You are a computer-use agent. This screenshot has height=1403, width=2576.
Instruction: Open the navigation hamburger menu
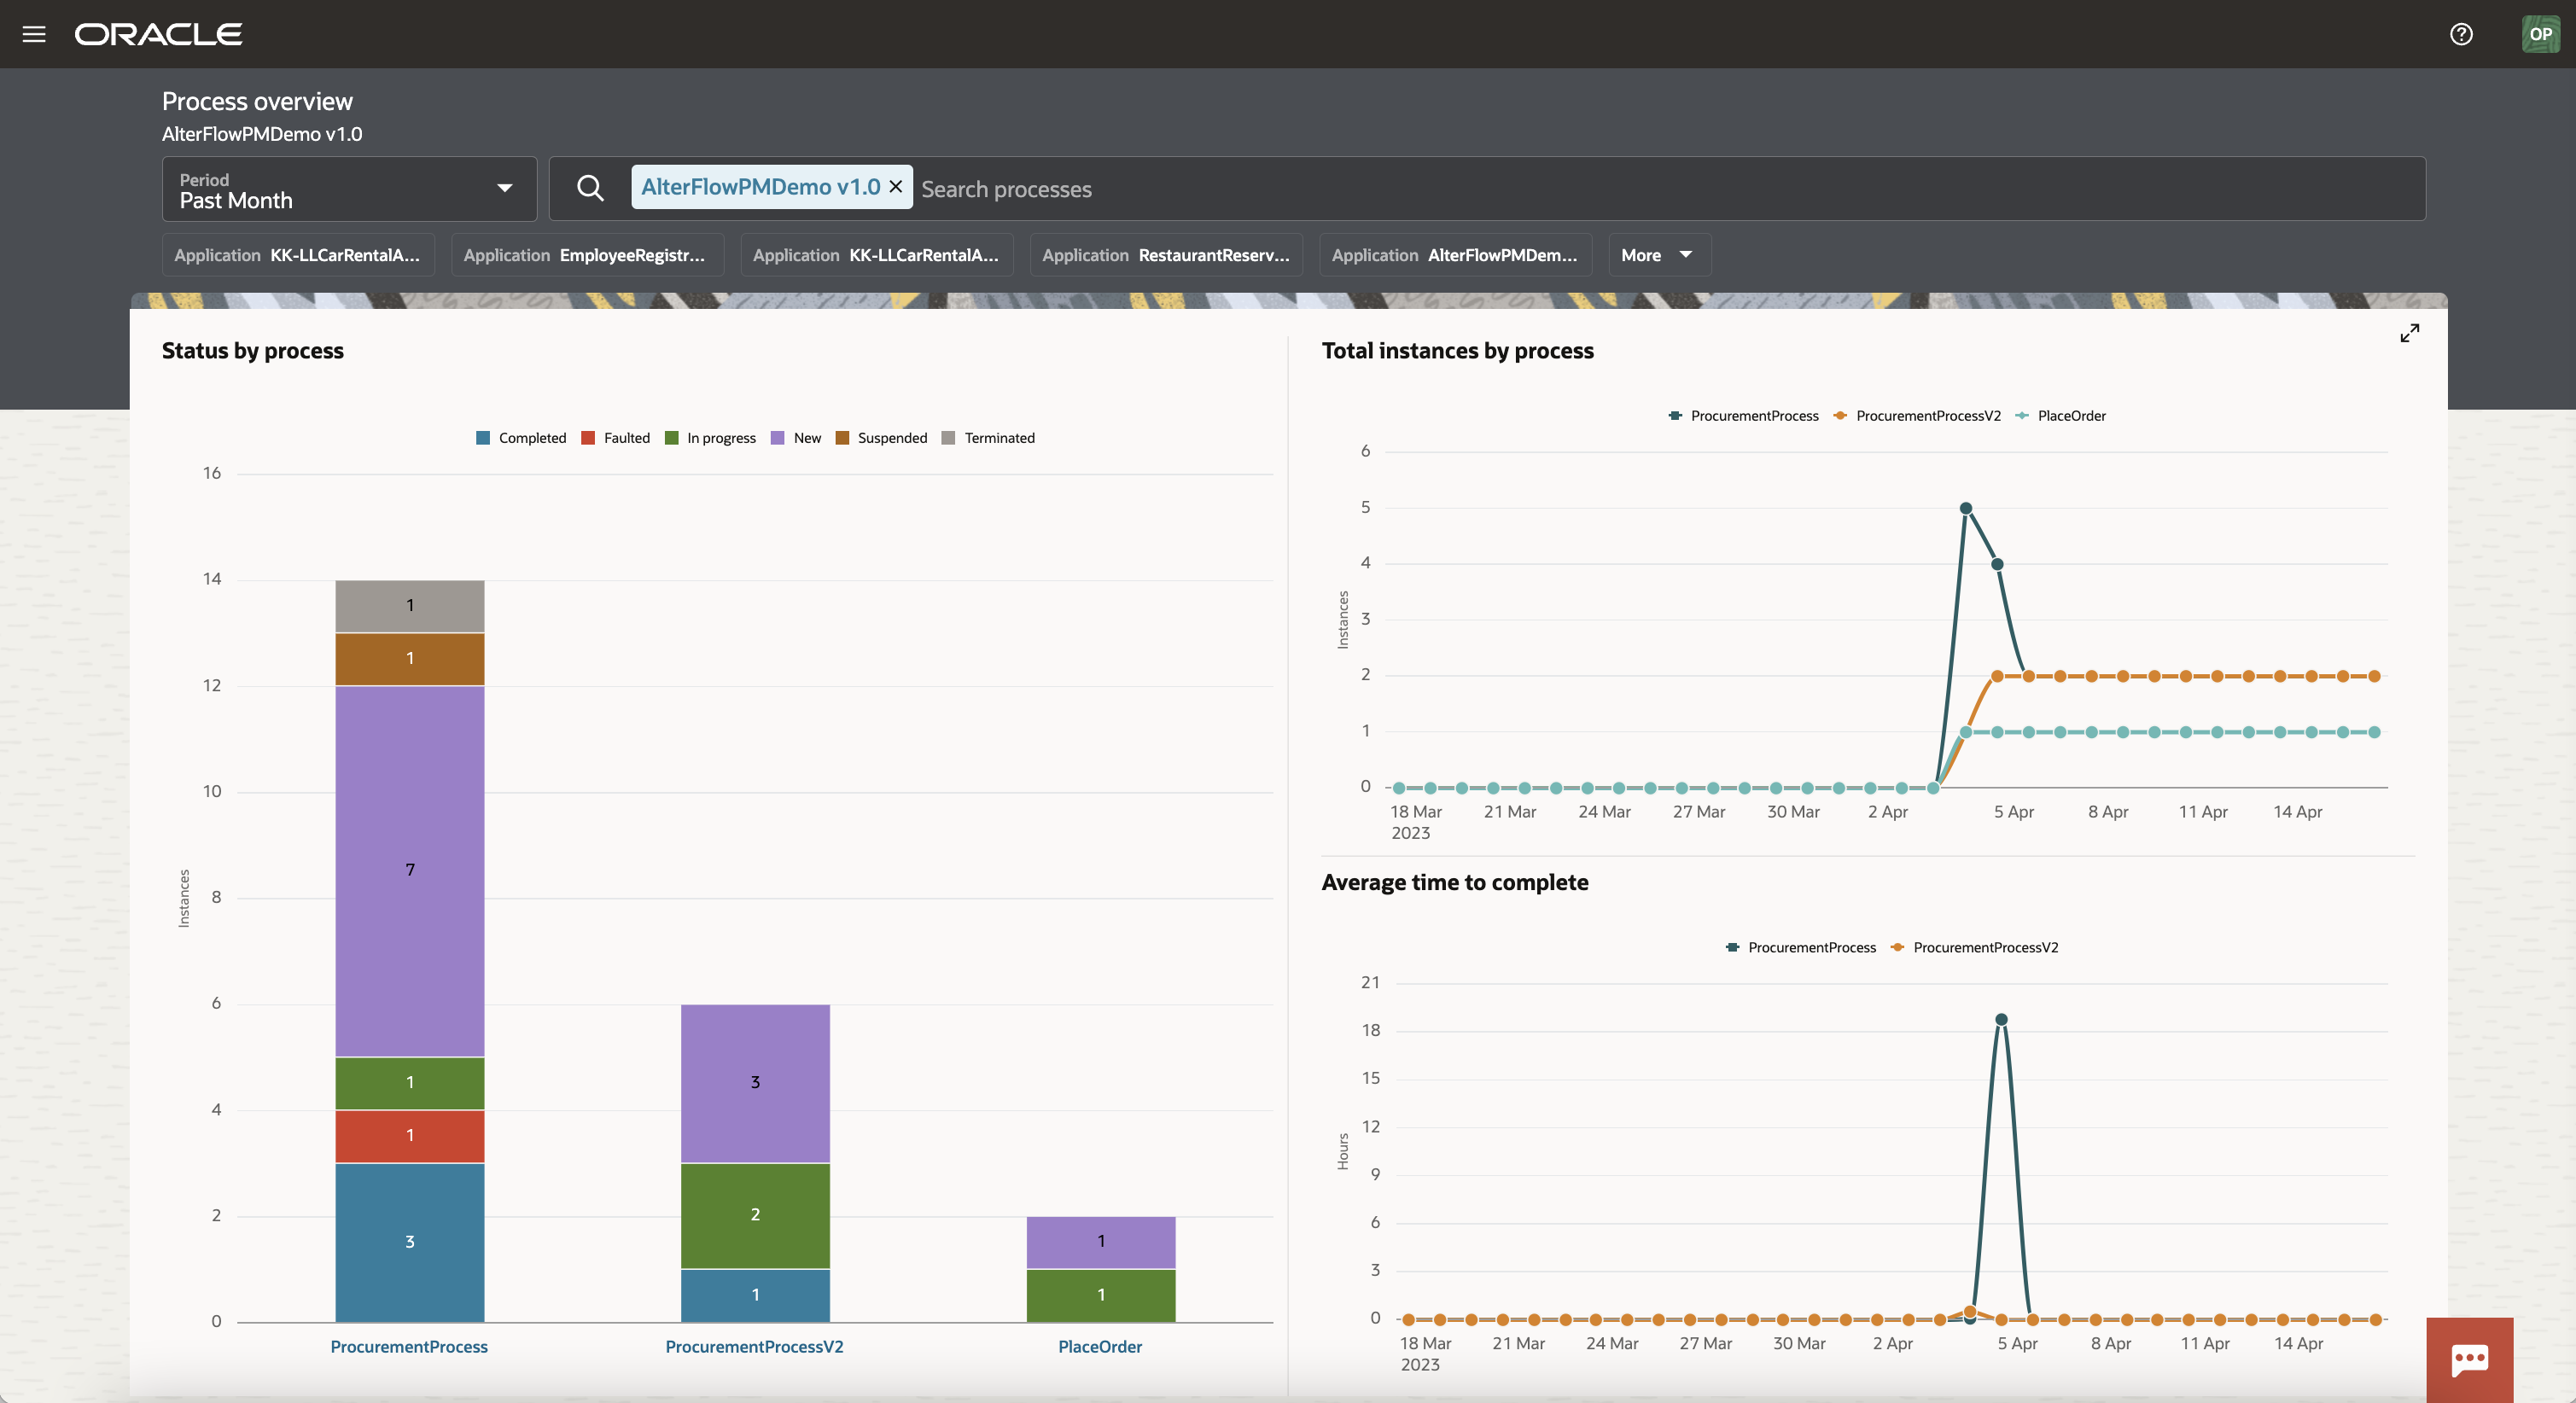[x=33, y=33]
